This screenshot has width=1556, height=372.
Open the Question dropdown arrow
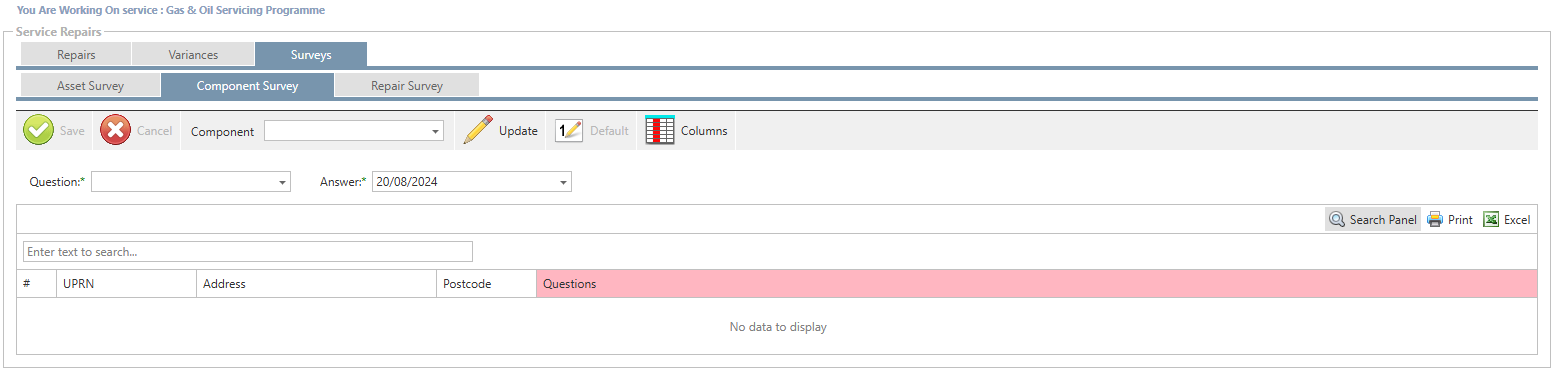coord(283,182)
